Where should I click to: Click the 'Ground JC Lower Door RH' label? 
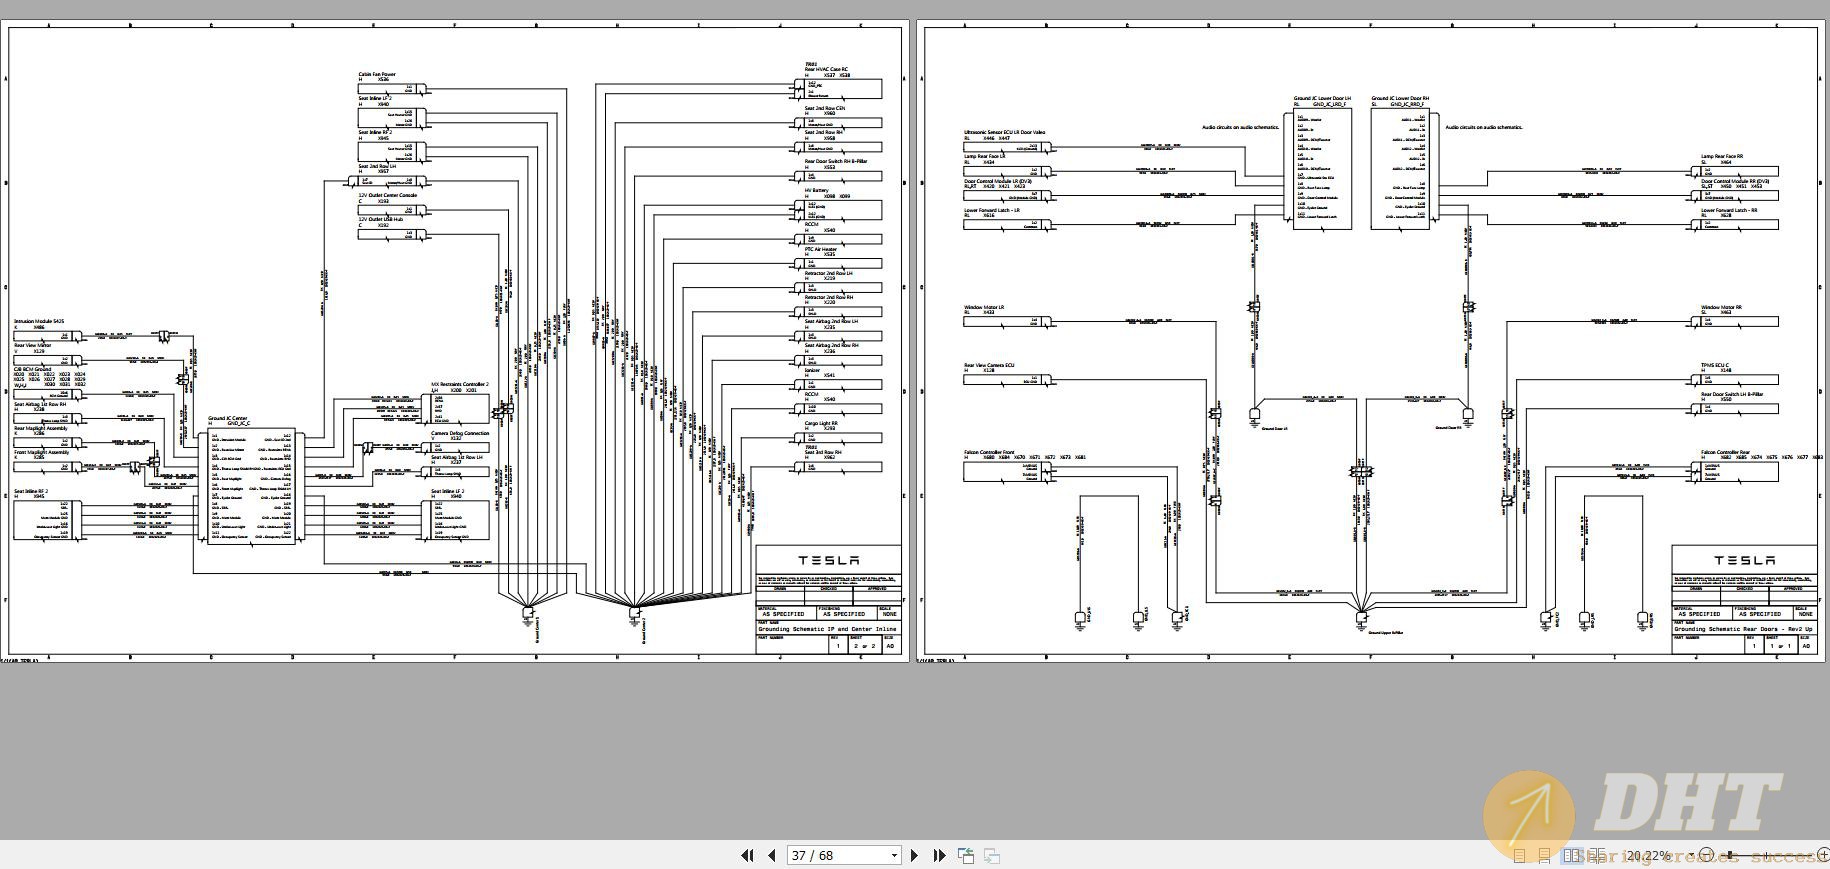pos(1400,99)
